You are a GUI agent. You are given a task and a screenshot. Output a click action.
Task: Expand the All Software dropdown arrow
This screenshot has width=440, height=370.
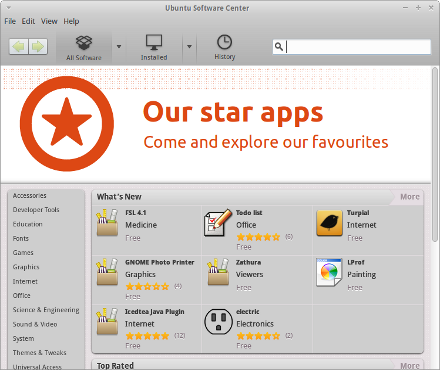[119, 47]
